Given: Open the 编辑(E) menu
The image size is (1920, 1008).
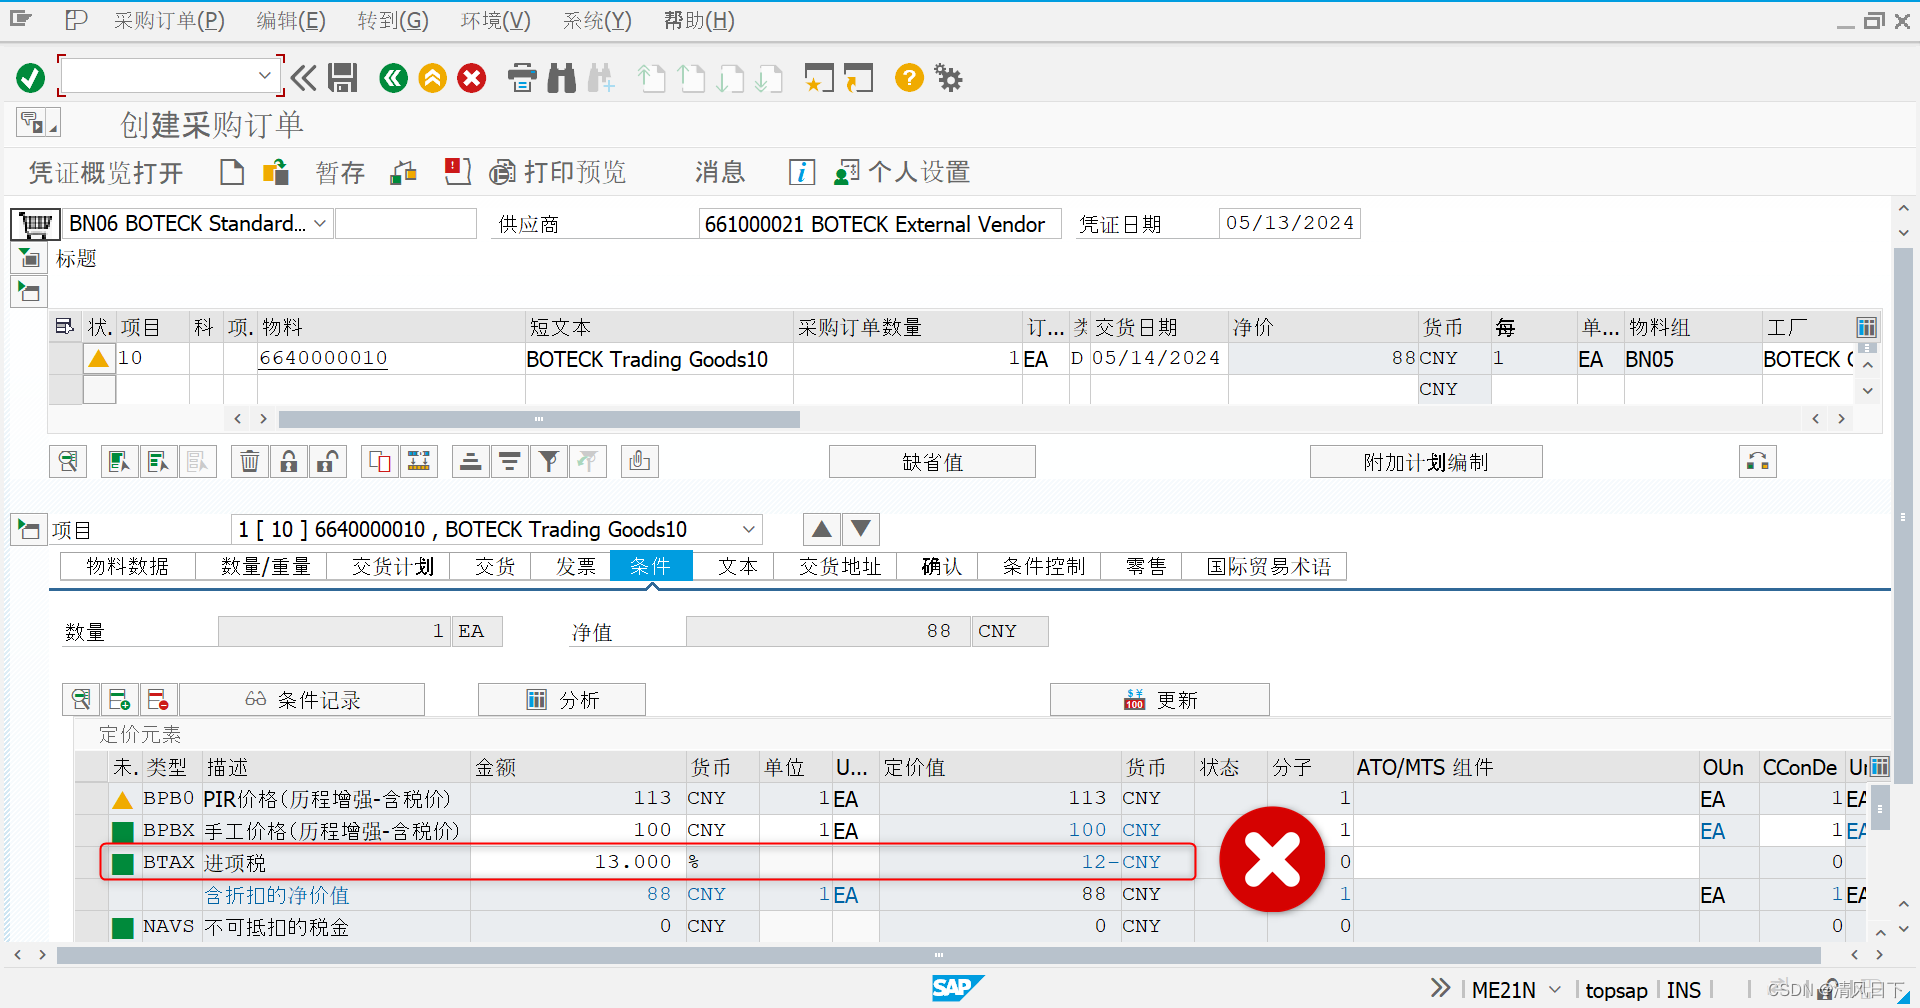Looking at the screenshot, I should click(x=291, y=20).
